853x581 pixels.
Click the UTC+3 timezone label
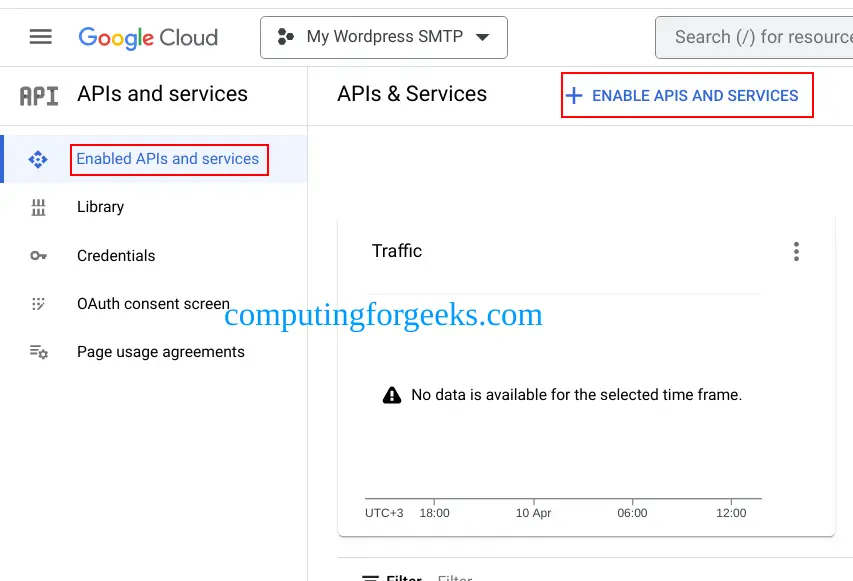click(x=384, y=513)
